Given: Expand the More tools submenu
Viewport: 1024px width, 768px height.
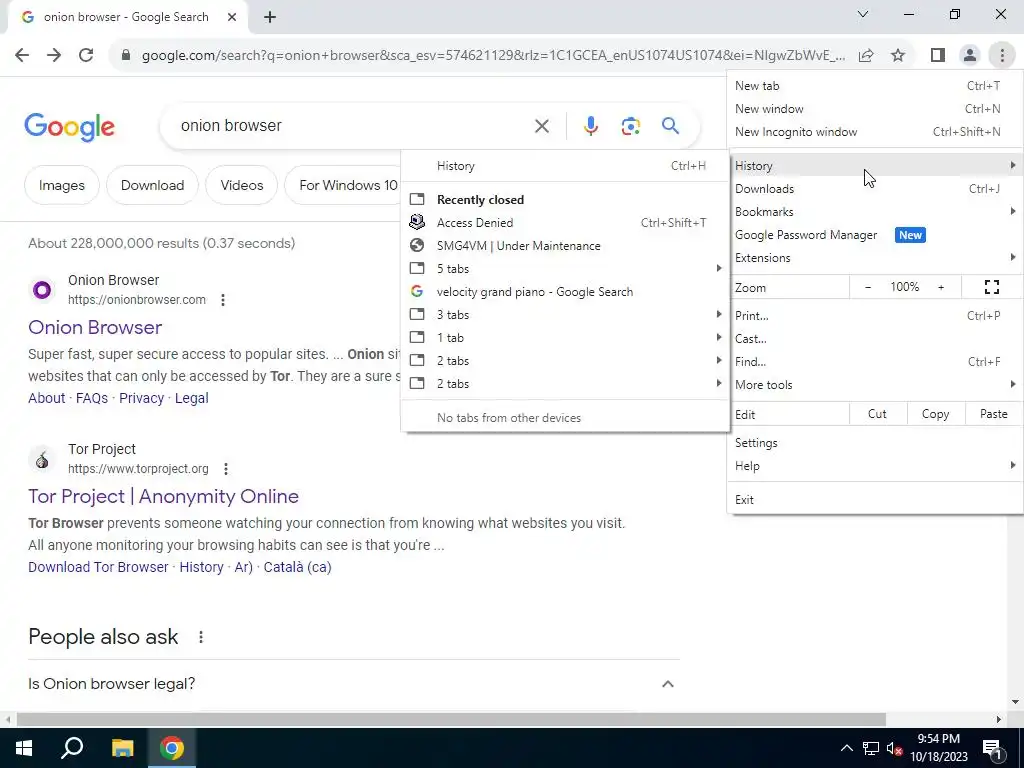Looking at the screenshot, I should [875, 385].
